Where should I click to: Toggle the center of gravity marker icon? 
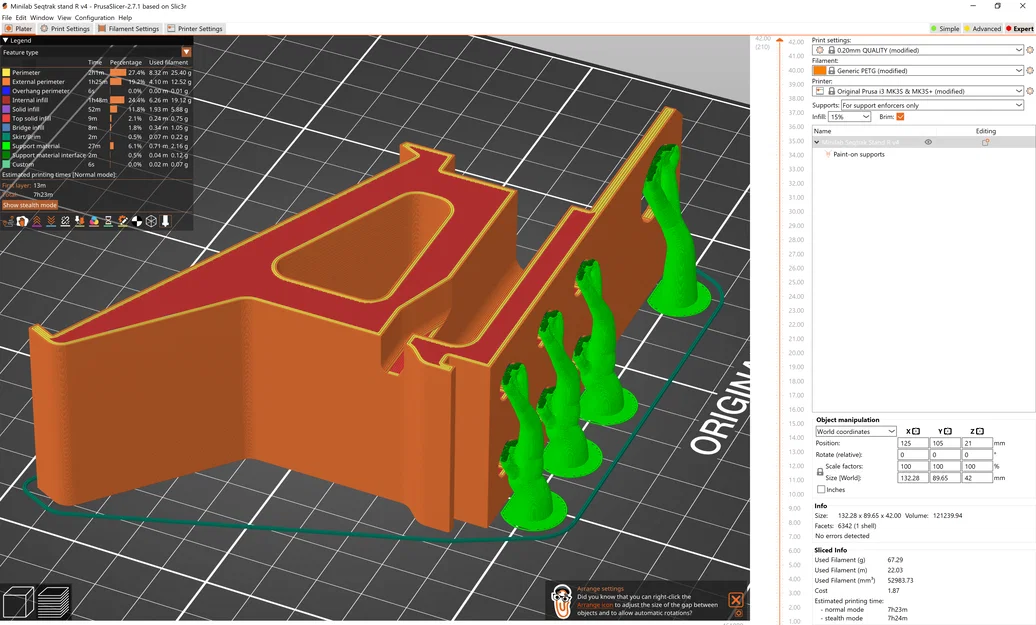tap(137, 221)
